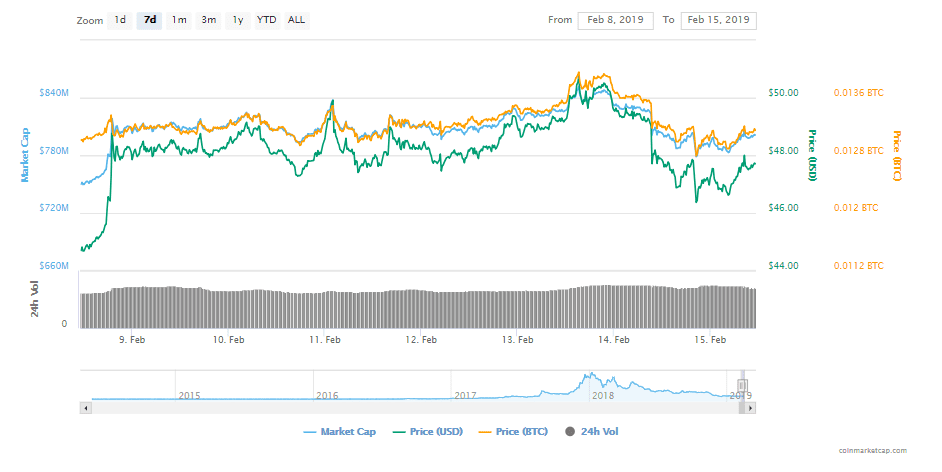Click the navigator scrollbar track
This screenshot has width=942, height=472.
point(400,408)
